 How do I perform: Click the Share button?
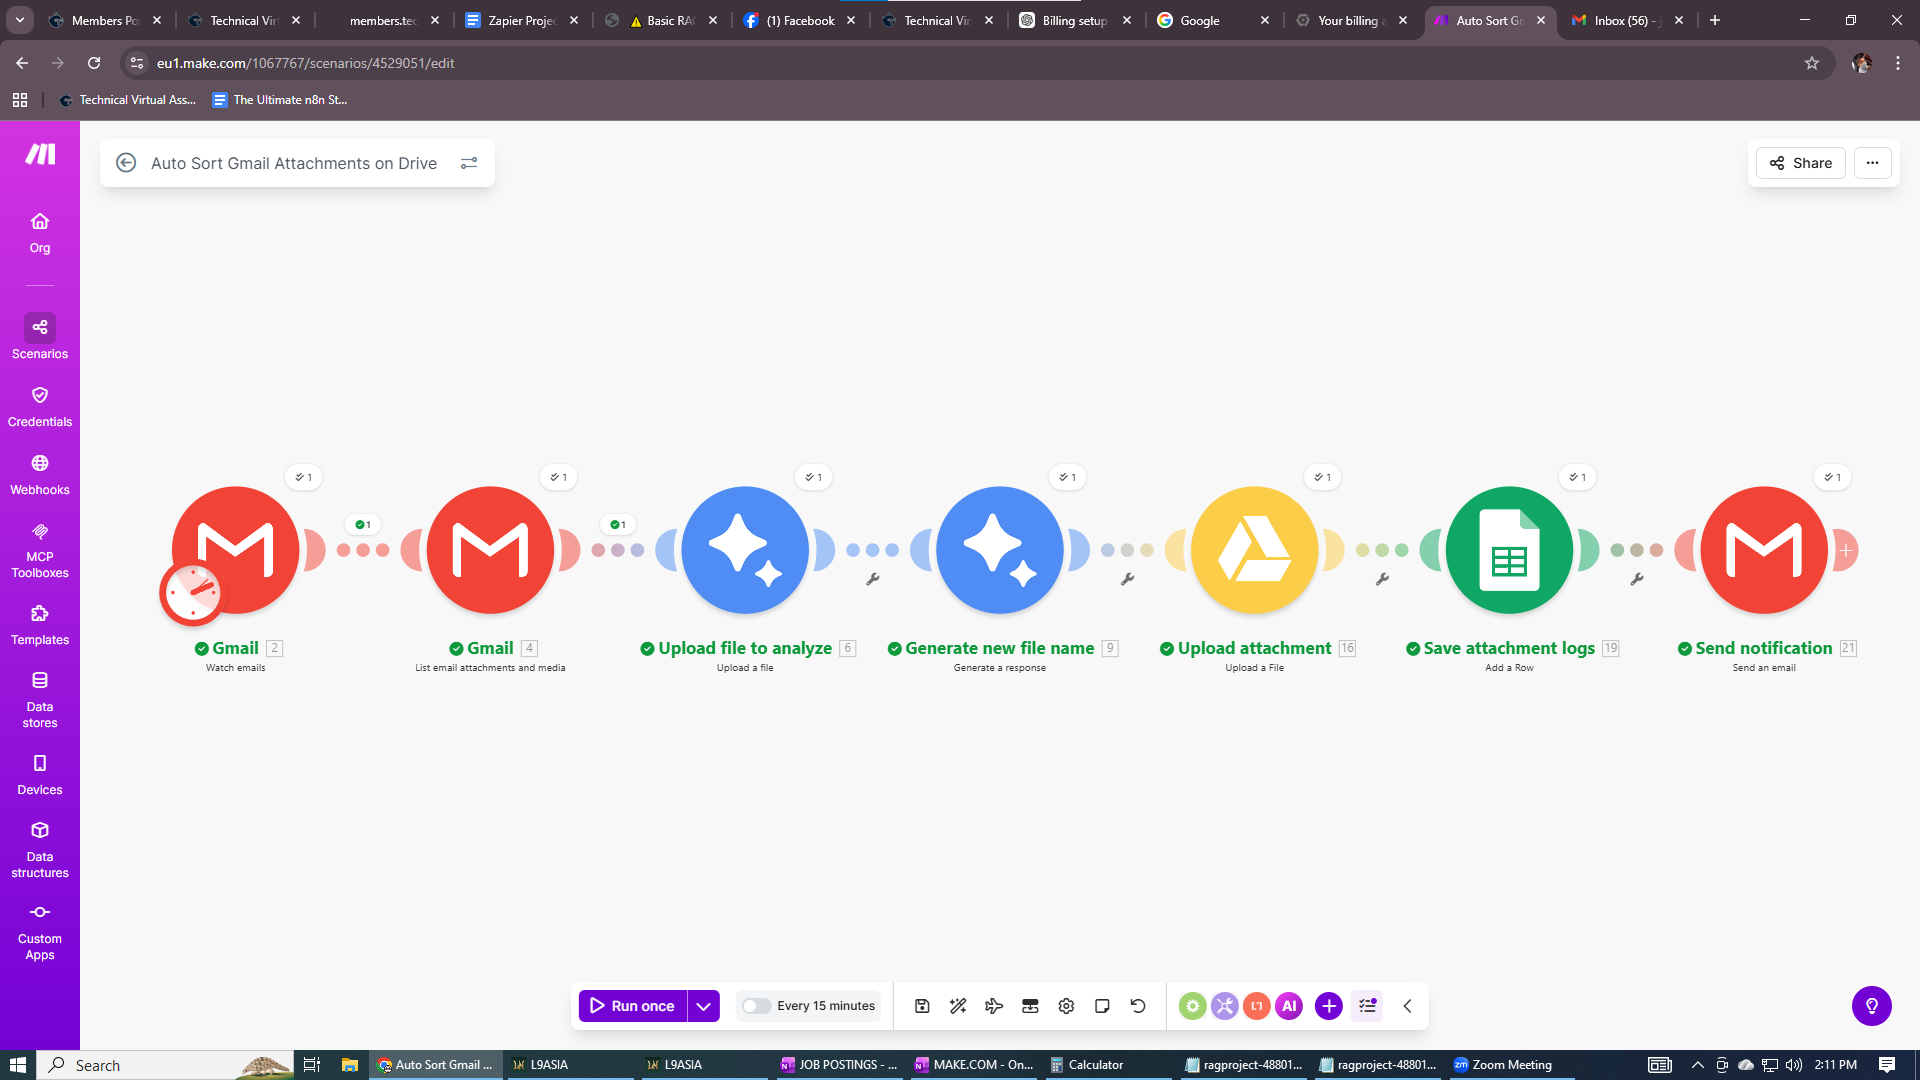click(x=1800, y=163)
